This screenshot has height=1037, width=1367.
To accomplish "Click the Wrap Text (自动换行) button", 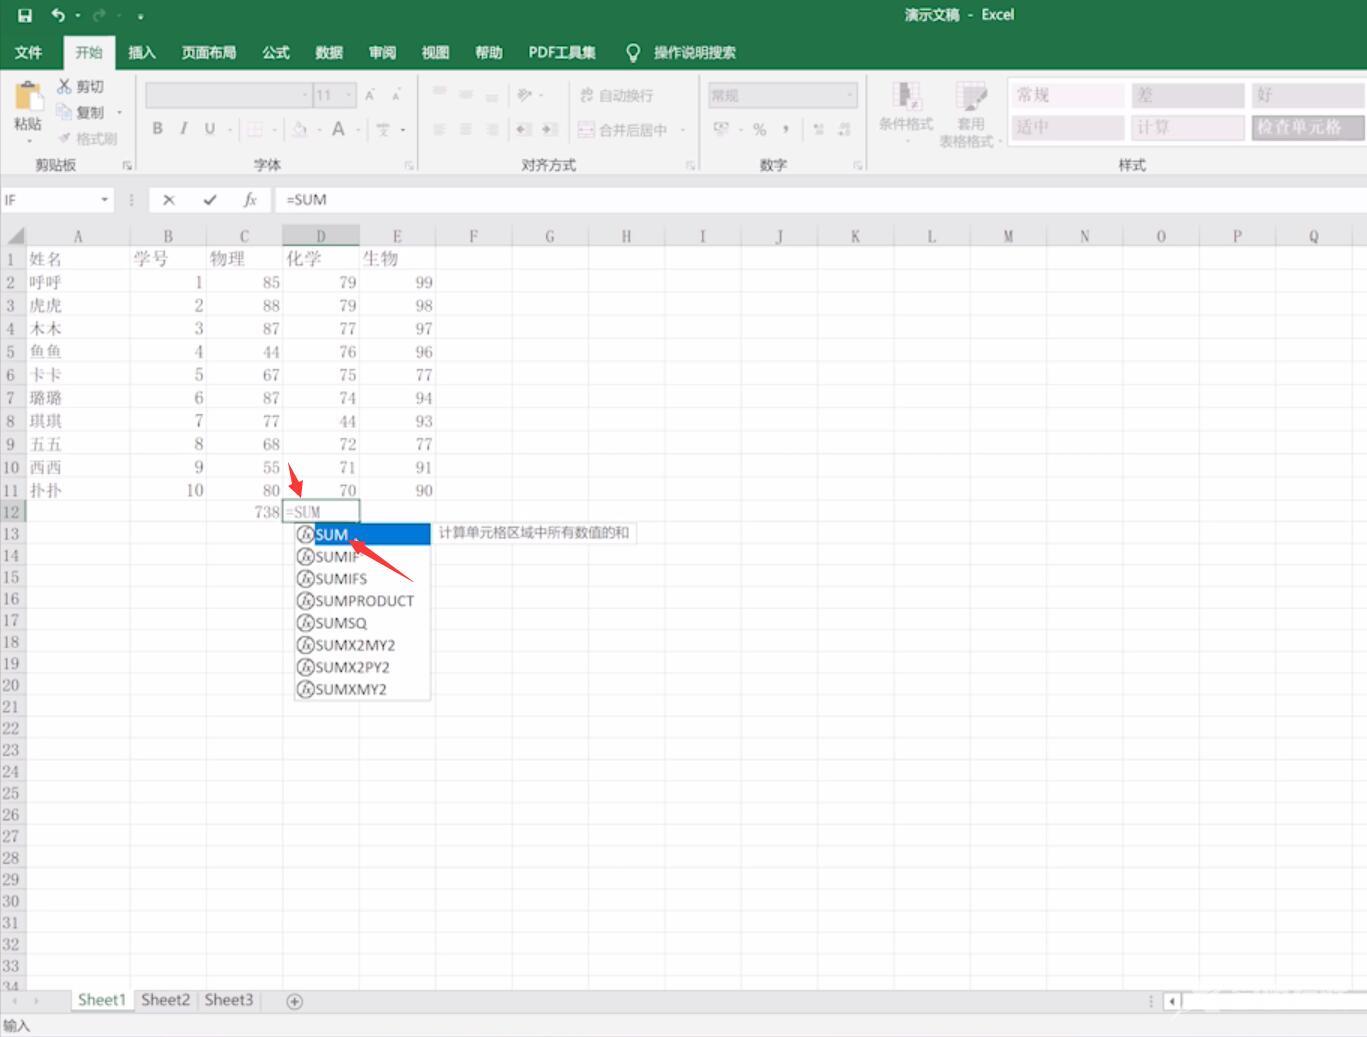I will point(616,95).
